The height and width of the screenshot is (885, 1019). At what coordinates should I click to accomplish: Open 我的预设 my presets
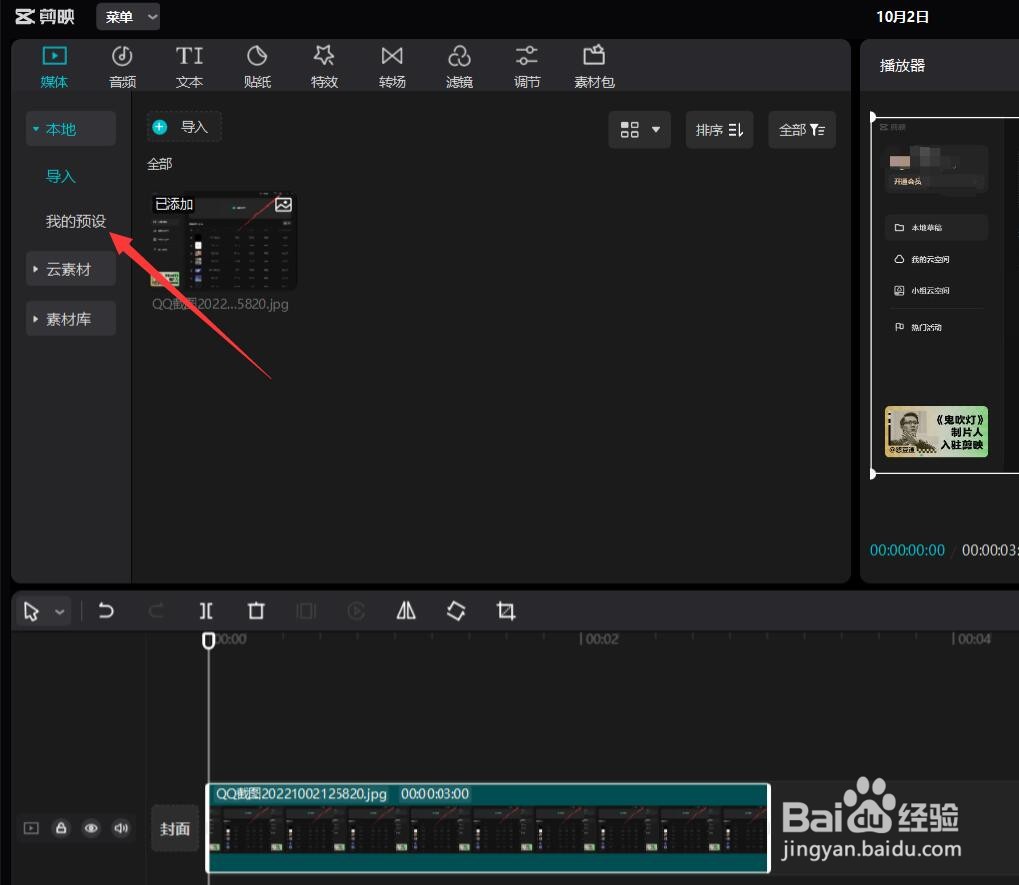pos(75,222)
